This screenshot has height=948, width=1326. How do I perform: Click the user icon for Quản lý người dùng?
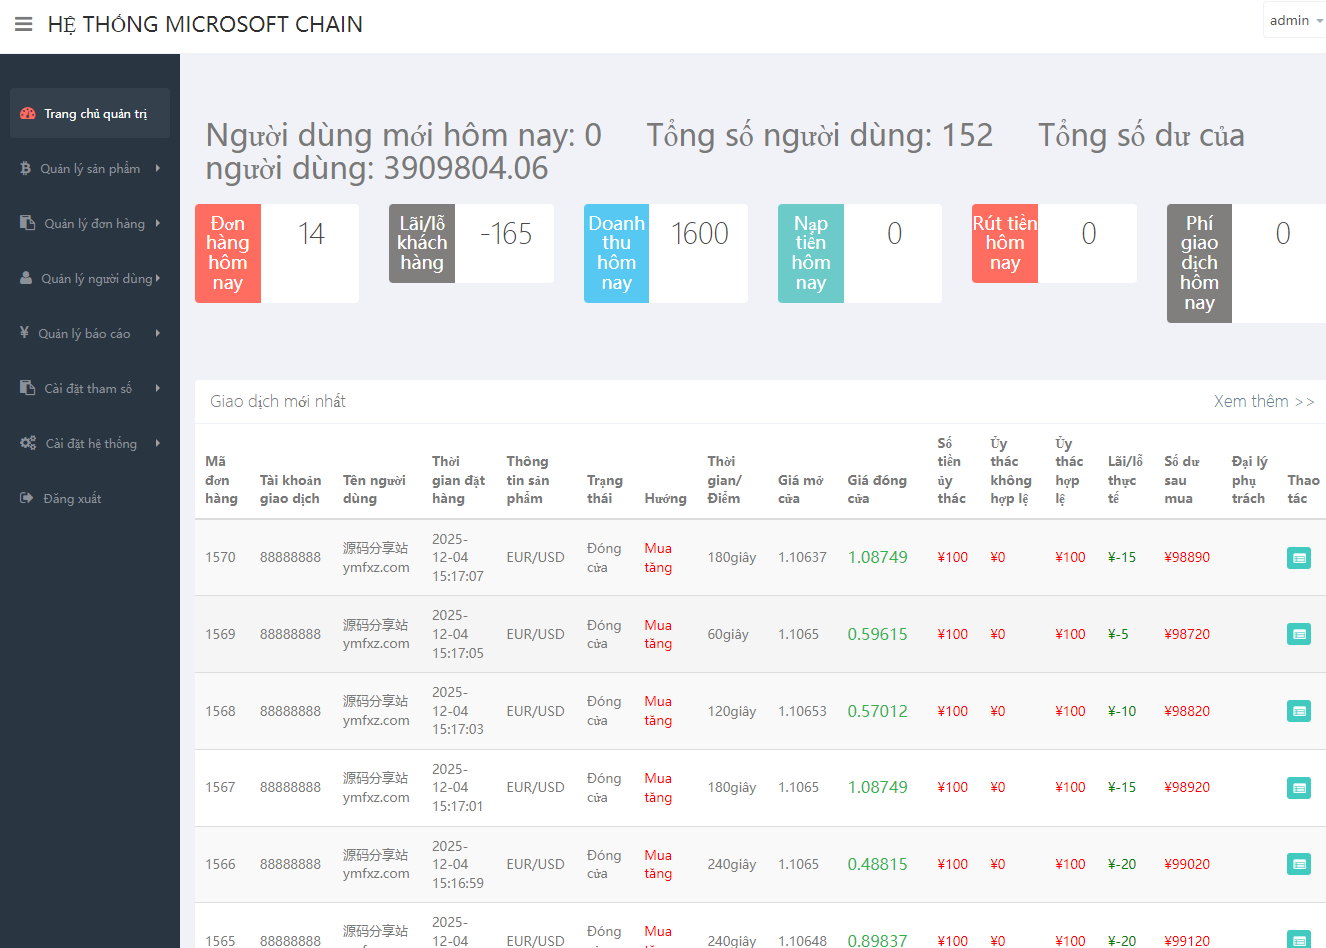(26, 279)
